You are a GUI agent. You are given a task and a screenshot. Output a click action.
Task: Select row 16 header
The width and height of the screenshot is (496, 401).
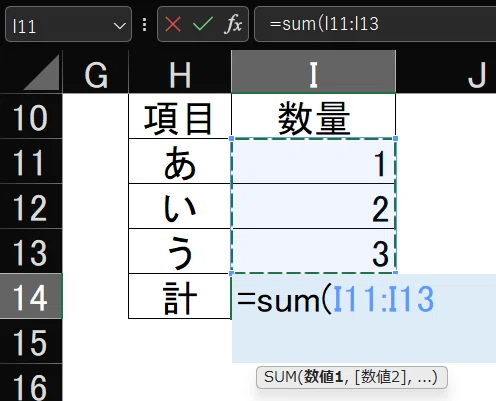(x=31, y=383)
